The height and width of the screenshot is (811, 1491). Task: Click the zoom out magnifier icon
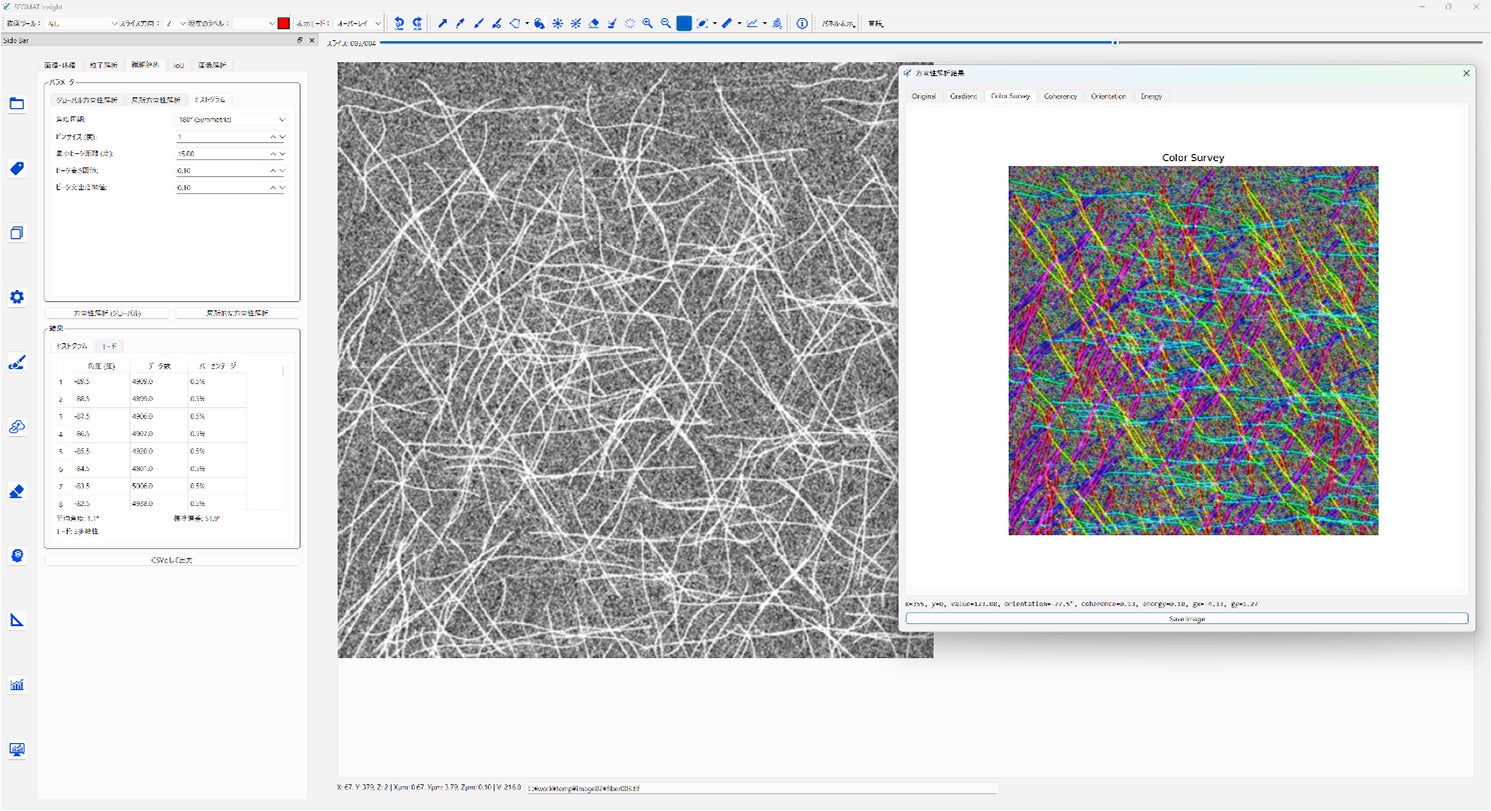[x=666, y=23]
